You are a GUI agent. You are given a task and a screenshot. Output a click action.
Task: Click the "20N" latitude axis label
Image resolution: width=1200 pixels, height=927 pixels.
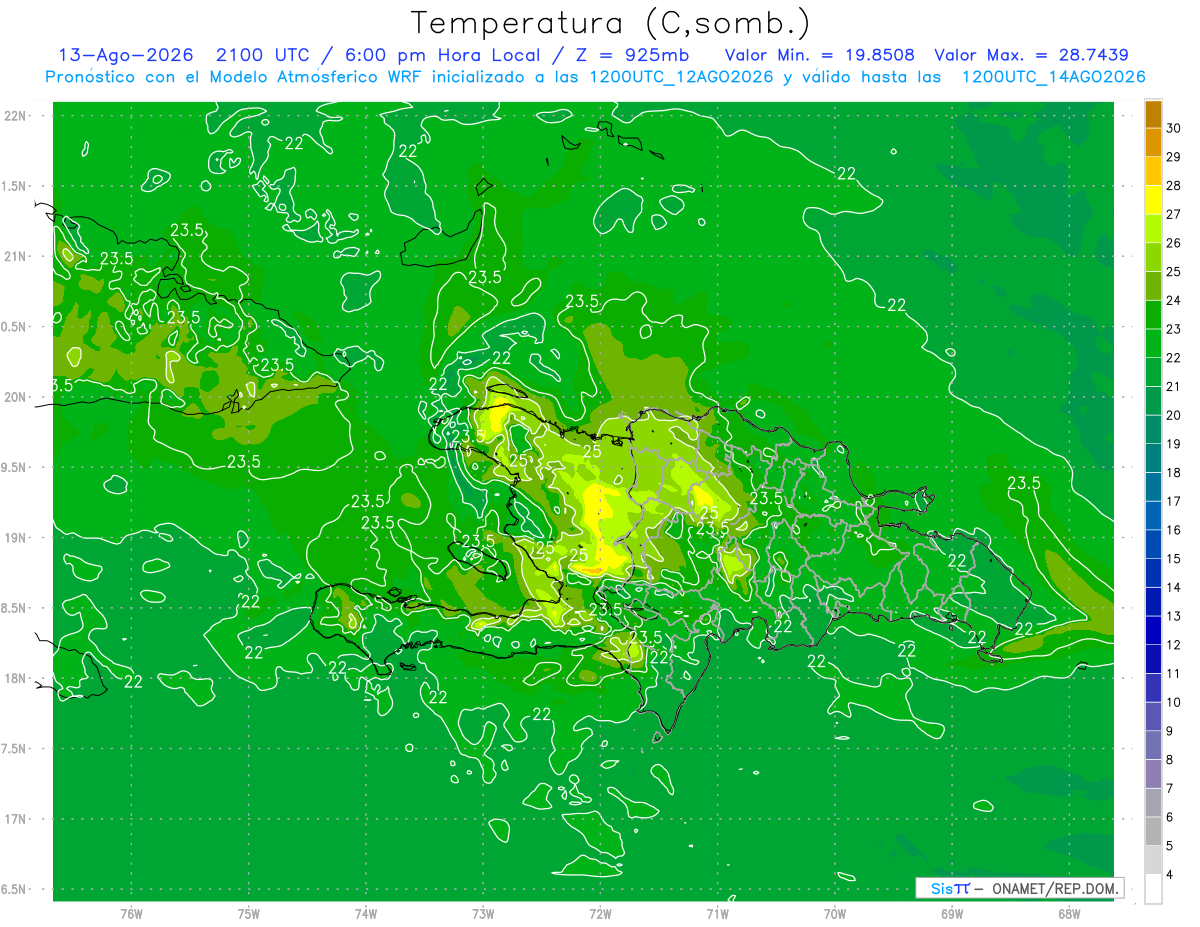click(16, 397)
